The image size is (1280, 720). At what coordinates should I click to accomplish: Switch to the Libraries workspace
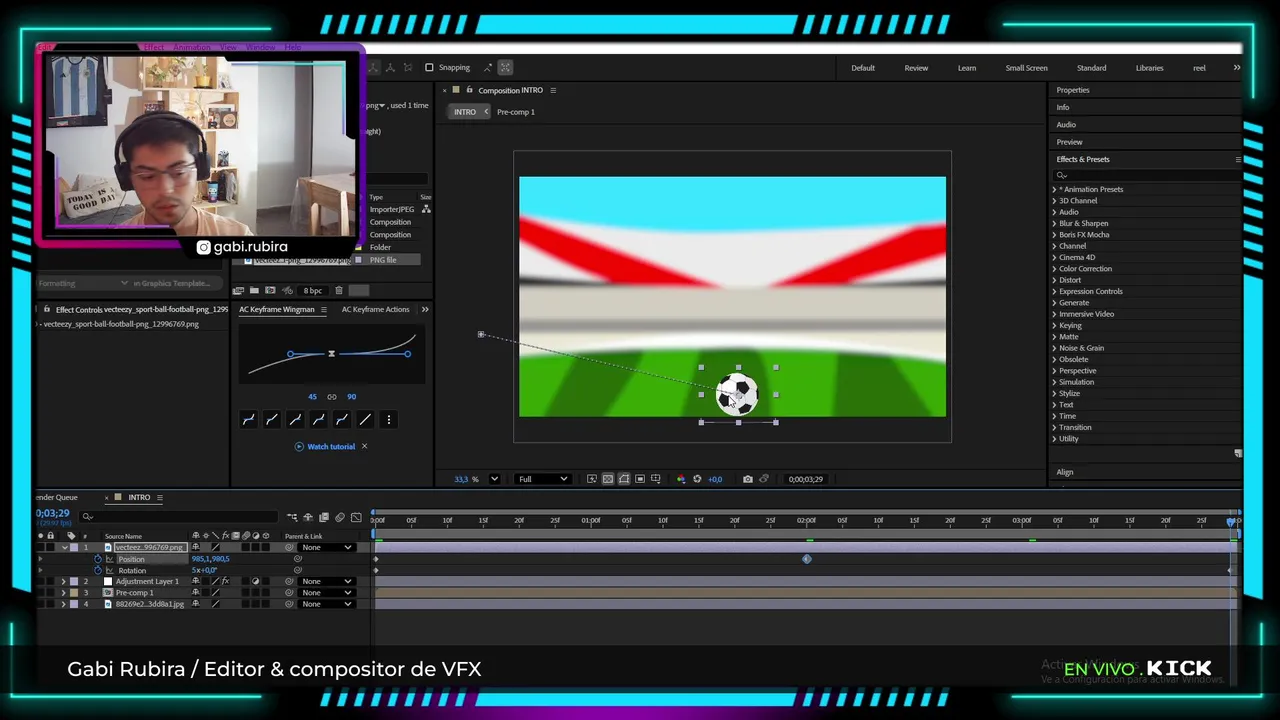(x=1149, y=68)
